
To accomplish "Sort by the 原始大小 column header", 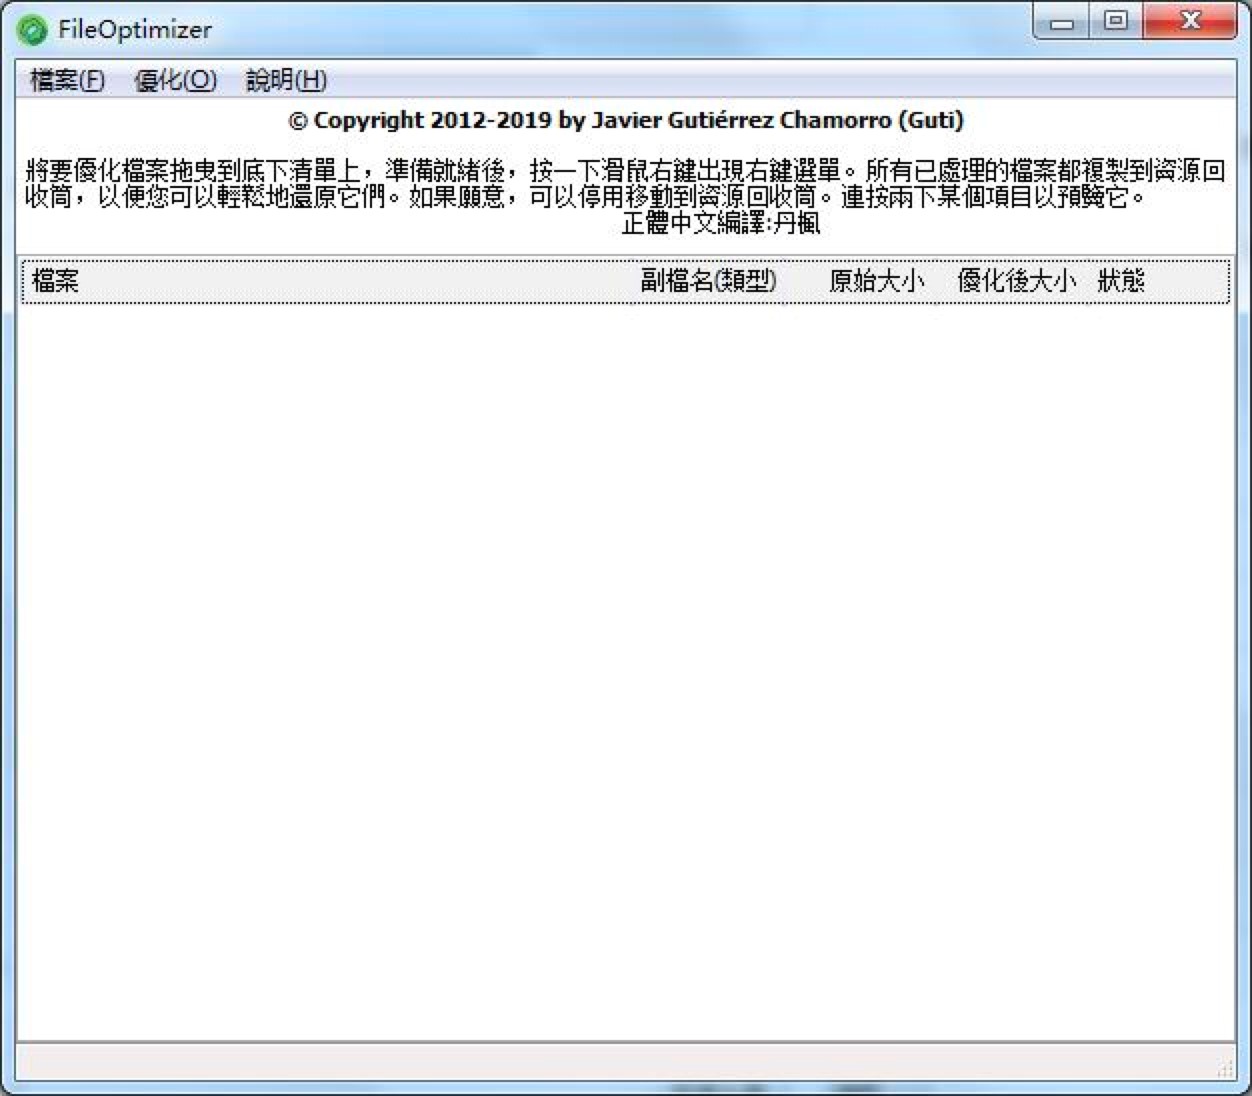I will tap(876, 281).
